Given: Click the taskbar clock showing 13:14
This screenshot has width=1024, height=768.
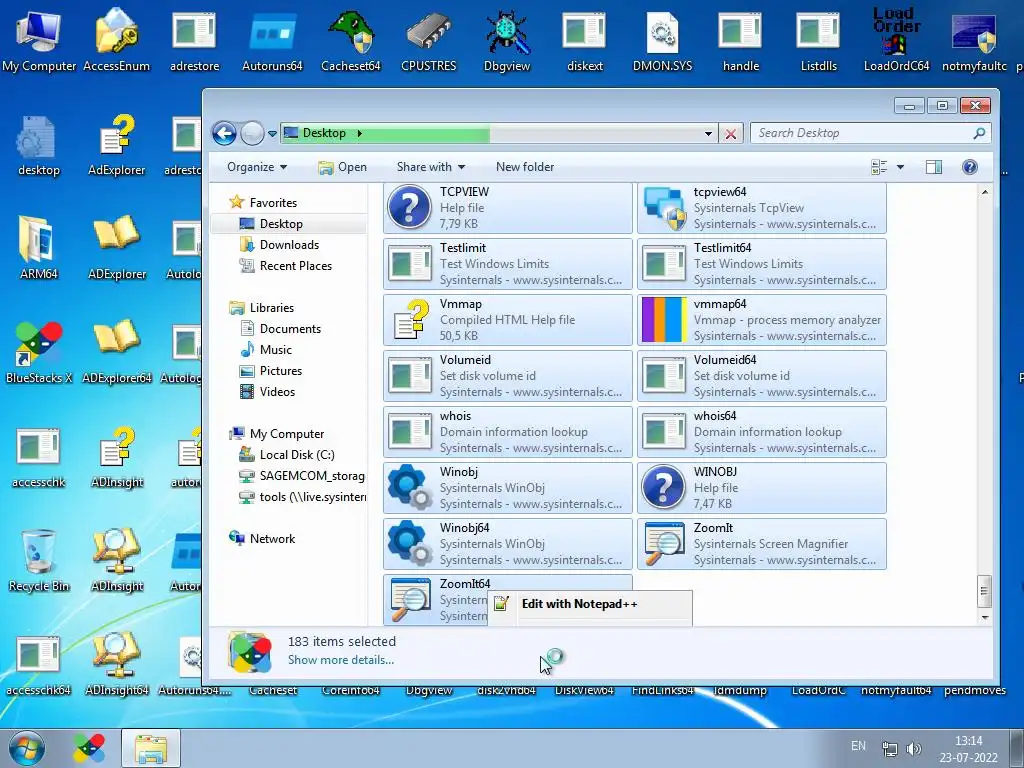Looking at the screenshot, I should (968, 749).
